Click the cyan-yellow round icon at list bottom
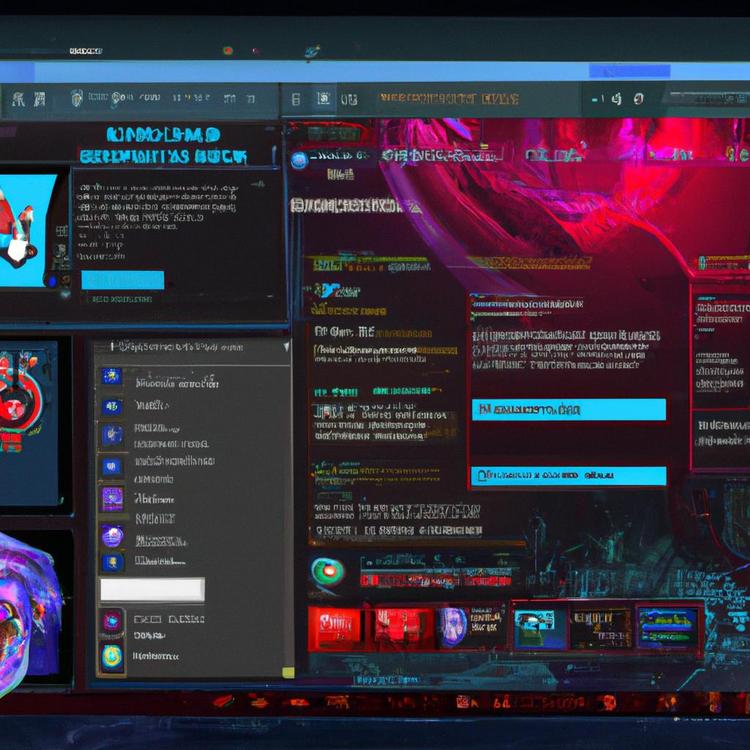750x750 pixels. coord(112,655)
